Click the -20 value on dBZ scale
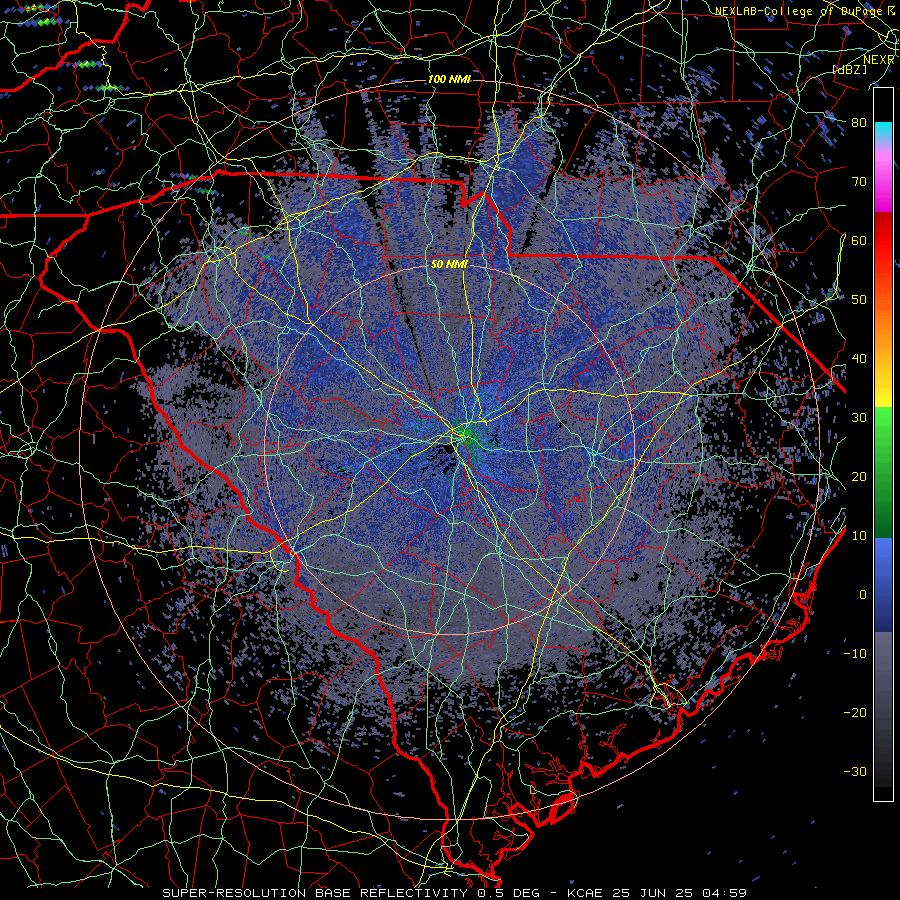 [855, 712]
